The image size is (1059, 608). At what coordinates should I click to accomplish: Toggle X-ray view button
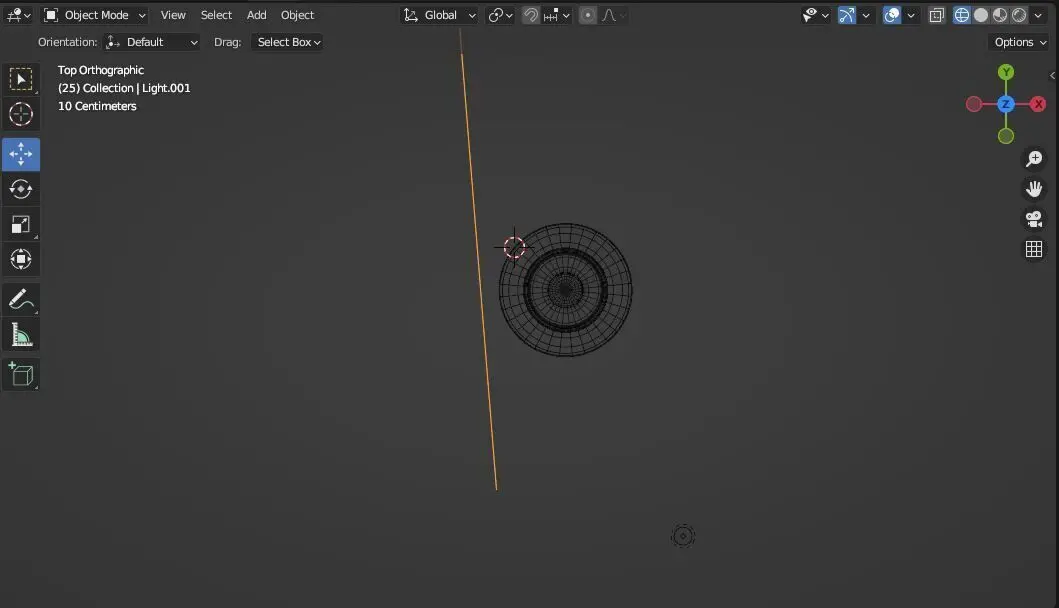click(936, 15)
